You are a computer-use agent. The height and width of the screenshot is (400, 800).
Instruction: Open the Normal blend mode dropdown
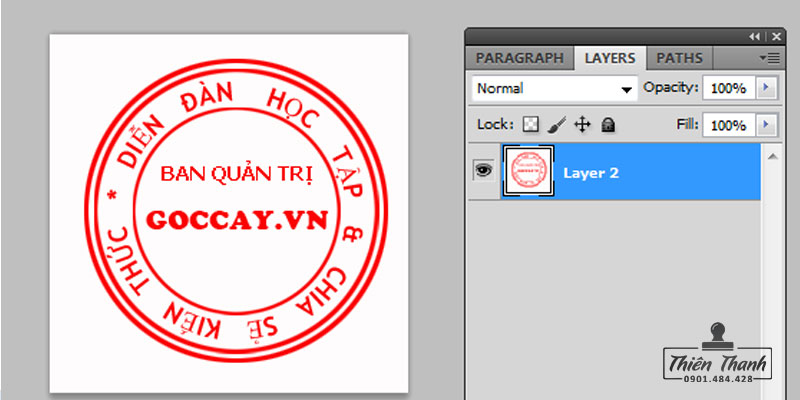click(555, 89)
